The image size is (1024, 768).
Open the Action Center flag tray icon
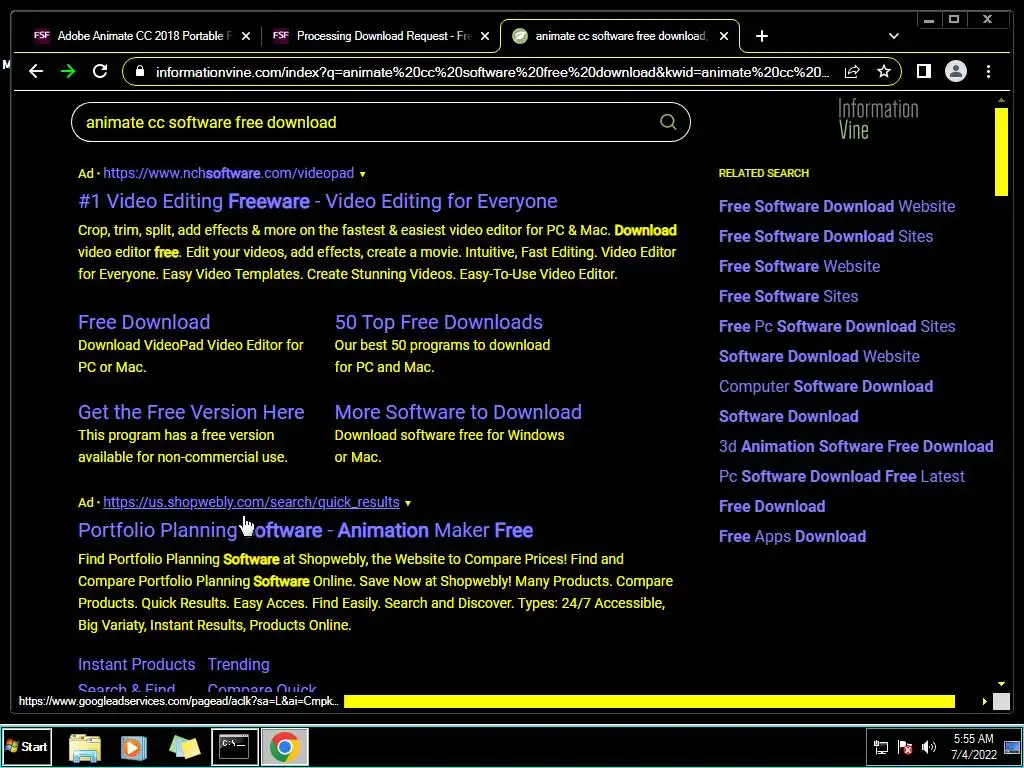(x=905, y=747)
